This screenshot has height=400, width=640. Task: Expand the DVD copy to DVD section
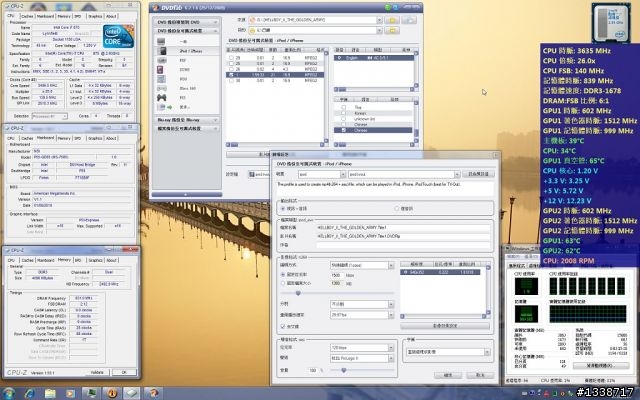click(x=187, y=22)
